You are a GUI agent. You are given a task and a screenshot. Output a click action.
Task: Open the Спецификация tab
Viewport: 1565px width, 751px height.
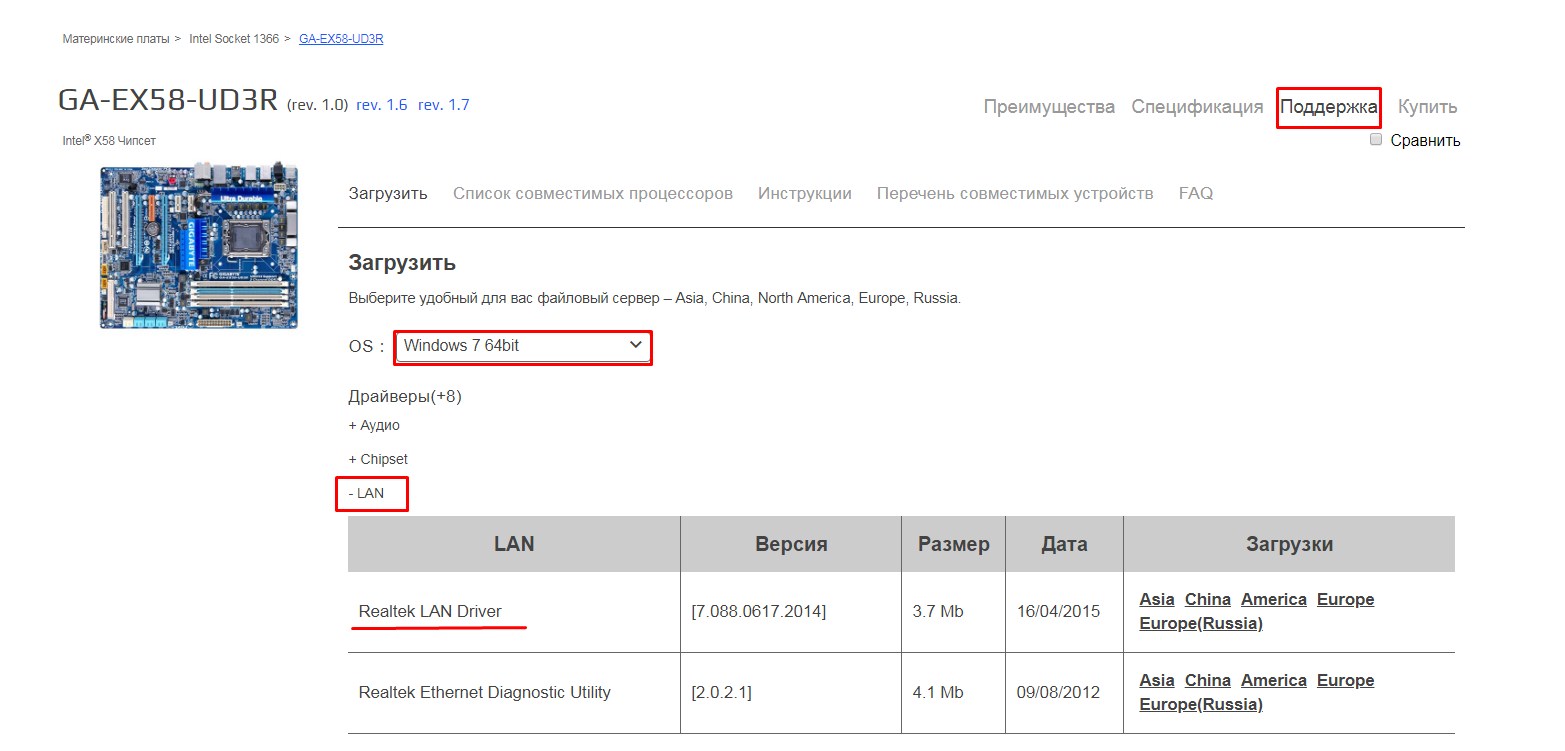click(1197, 107)
